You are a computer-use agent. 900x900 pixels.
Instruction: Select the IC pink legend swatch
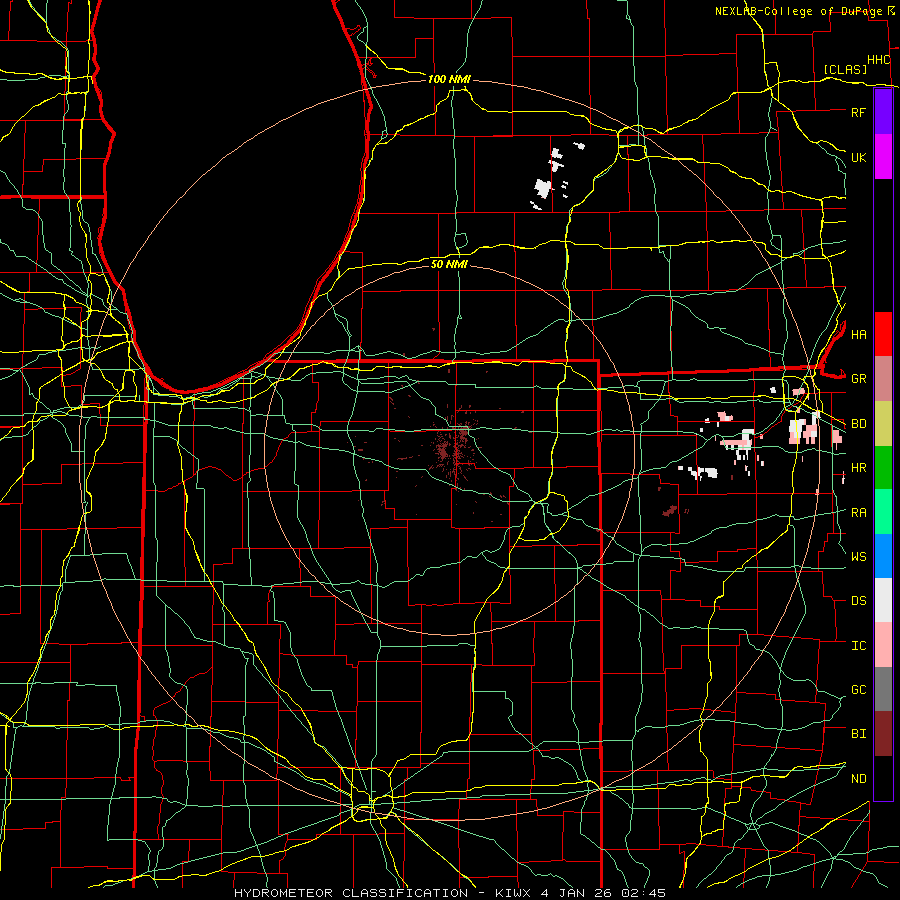(883, 645)
